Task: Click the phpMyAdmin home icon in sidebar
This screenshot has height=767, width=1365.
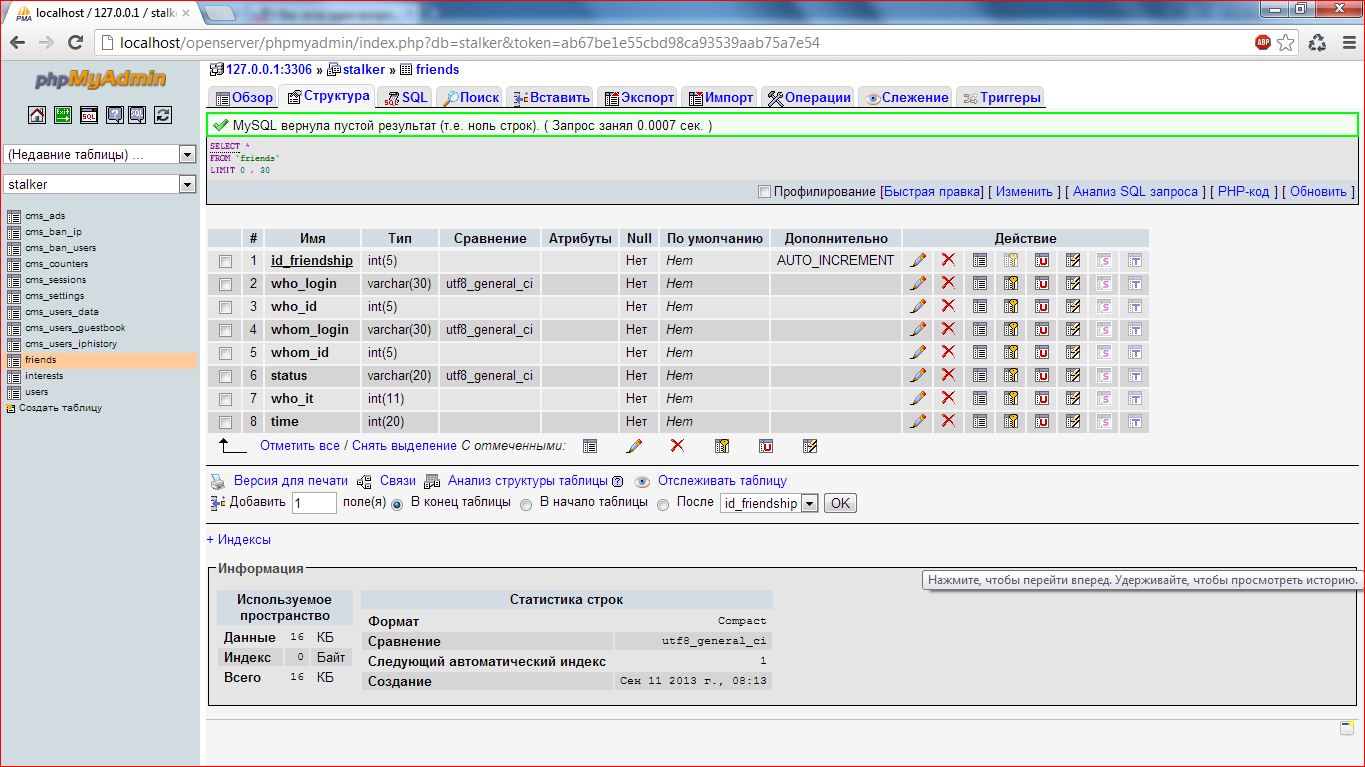Action: click(37, 115)
